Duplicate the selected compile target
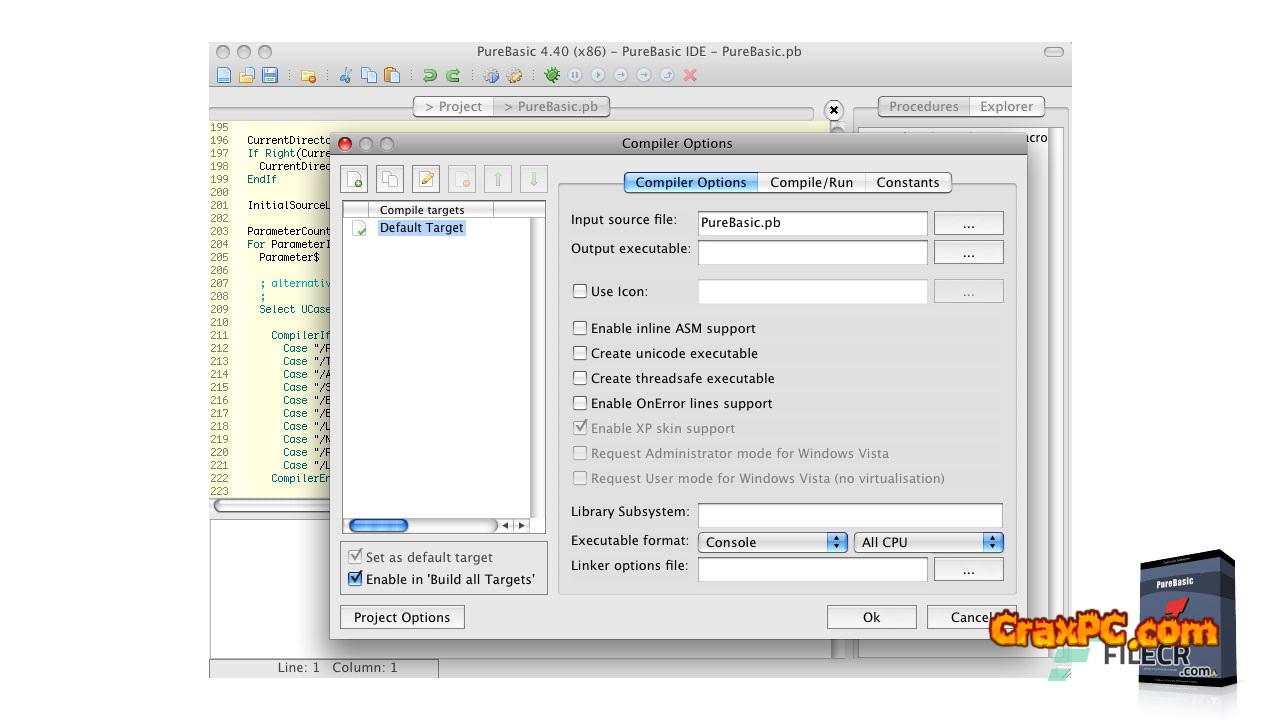 [x=390, y=179]
